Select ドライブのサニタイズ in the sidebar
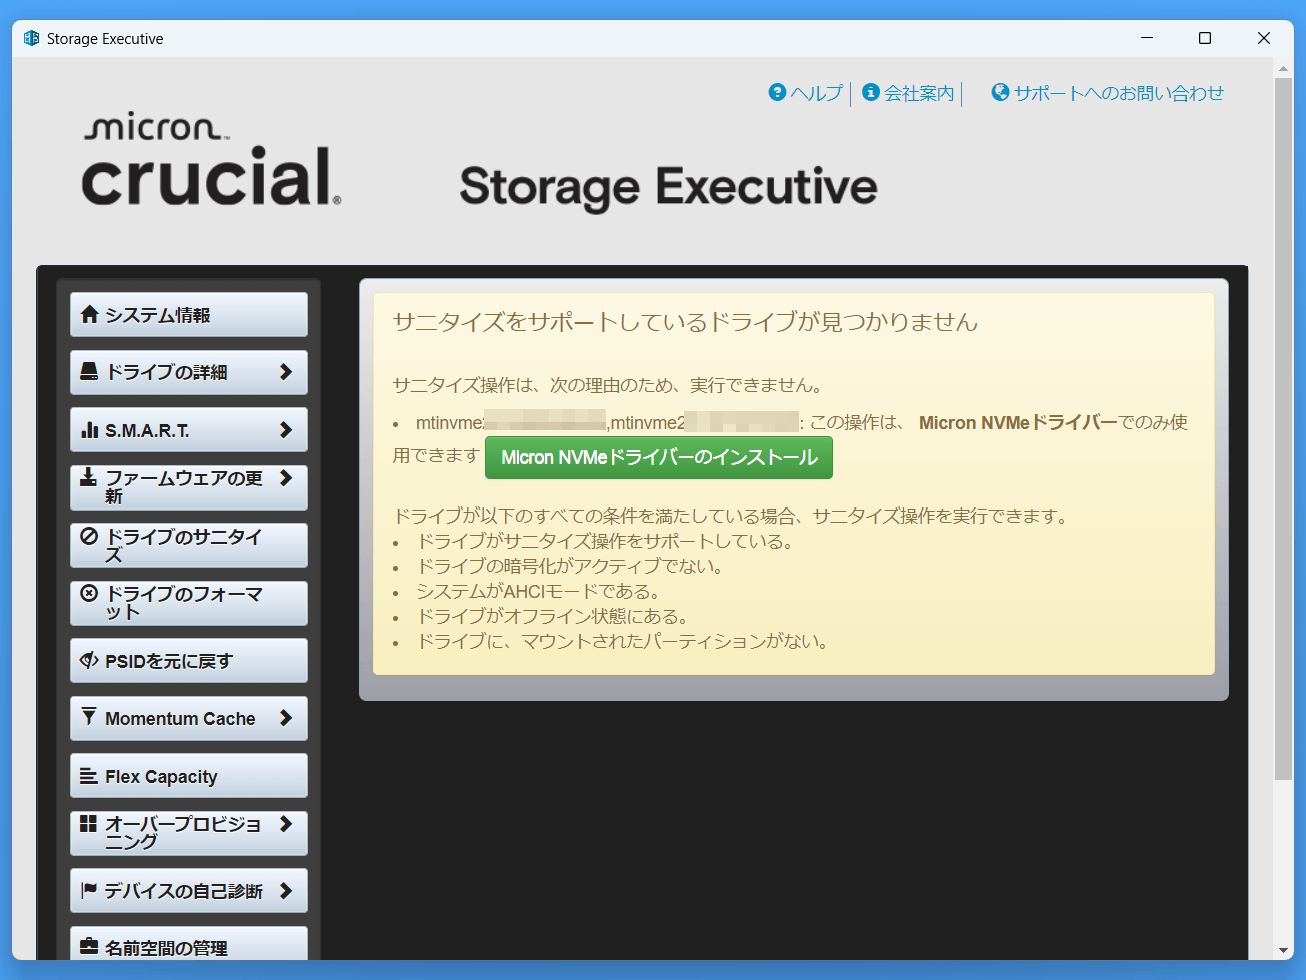This screenshot has width=1306, height=980. (189, 545)
